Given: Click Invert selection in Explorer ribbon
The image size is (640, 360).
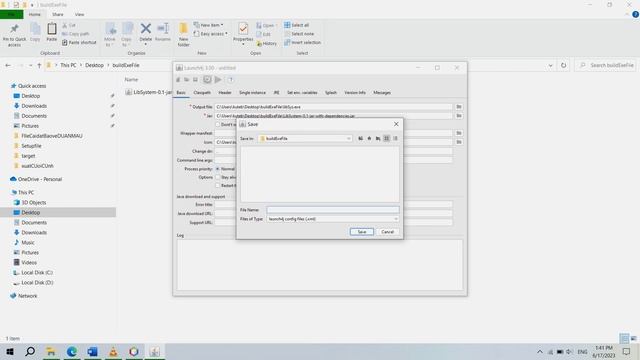Looking at the screenshot, I should pos(302,42).
